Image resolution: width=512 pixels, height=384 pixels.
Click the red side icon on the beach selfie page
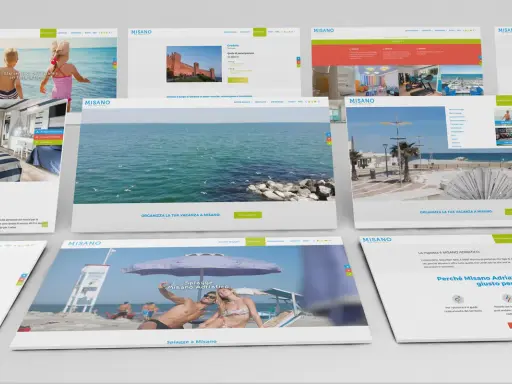coord(348,271)
